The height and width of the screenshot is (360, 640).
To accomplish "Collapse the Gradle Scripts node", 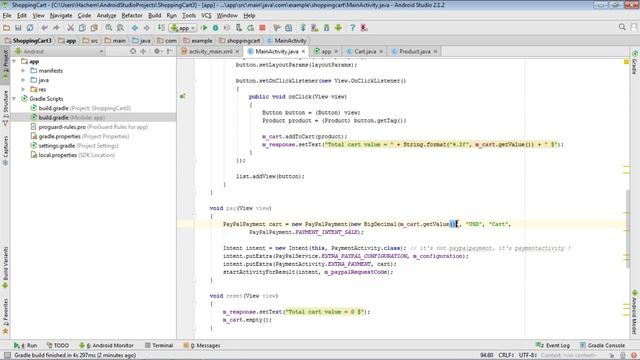I will click(x=14, y=99).
